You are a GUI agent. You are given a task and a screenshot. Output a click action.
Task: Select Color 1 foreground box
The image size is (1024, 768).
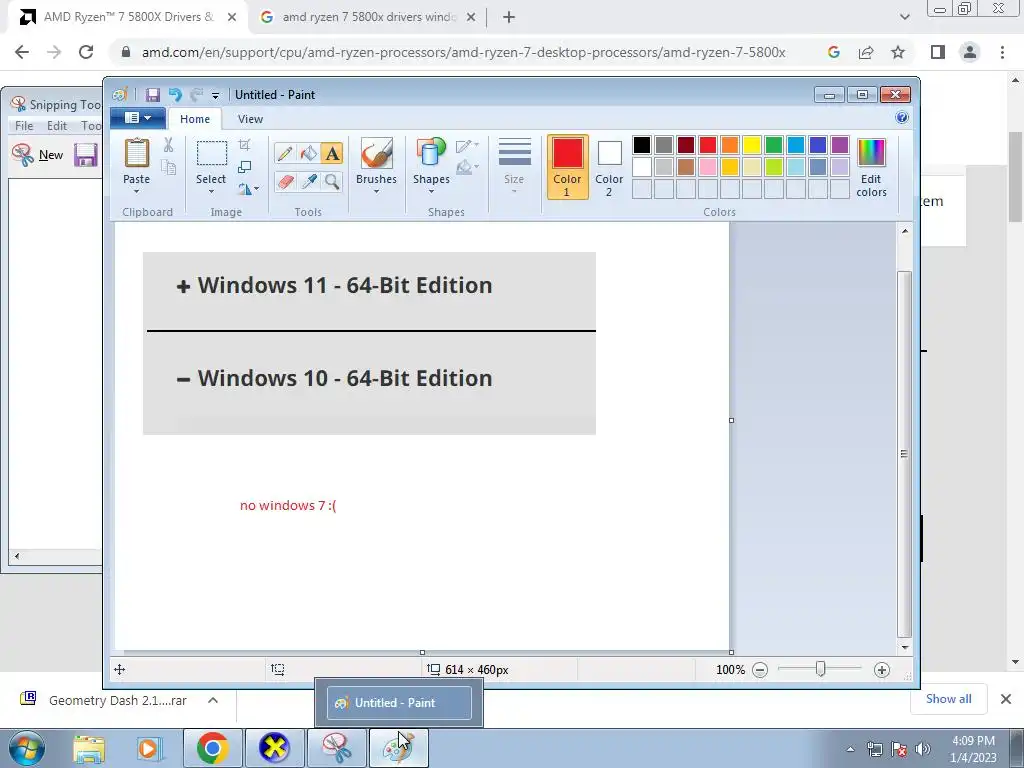pos(567,167)
